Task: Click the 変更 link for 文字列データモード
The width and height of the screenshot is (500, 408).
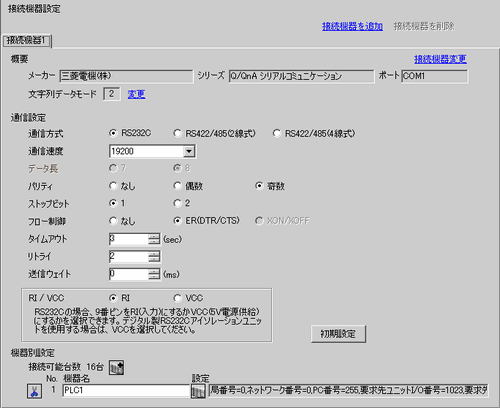Action: (x=136, y=94)
